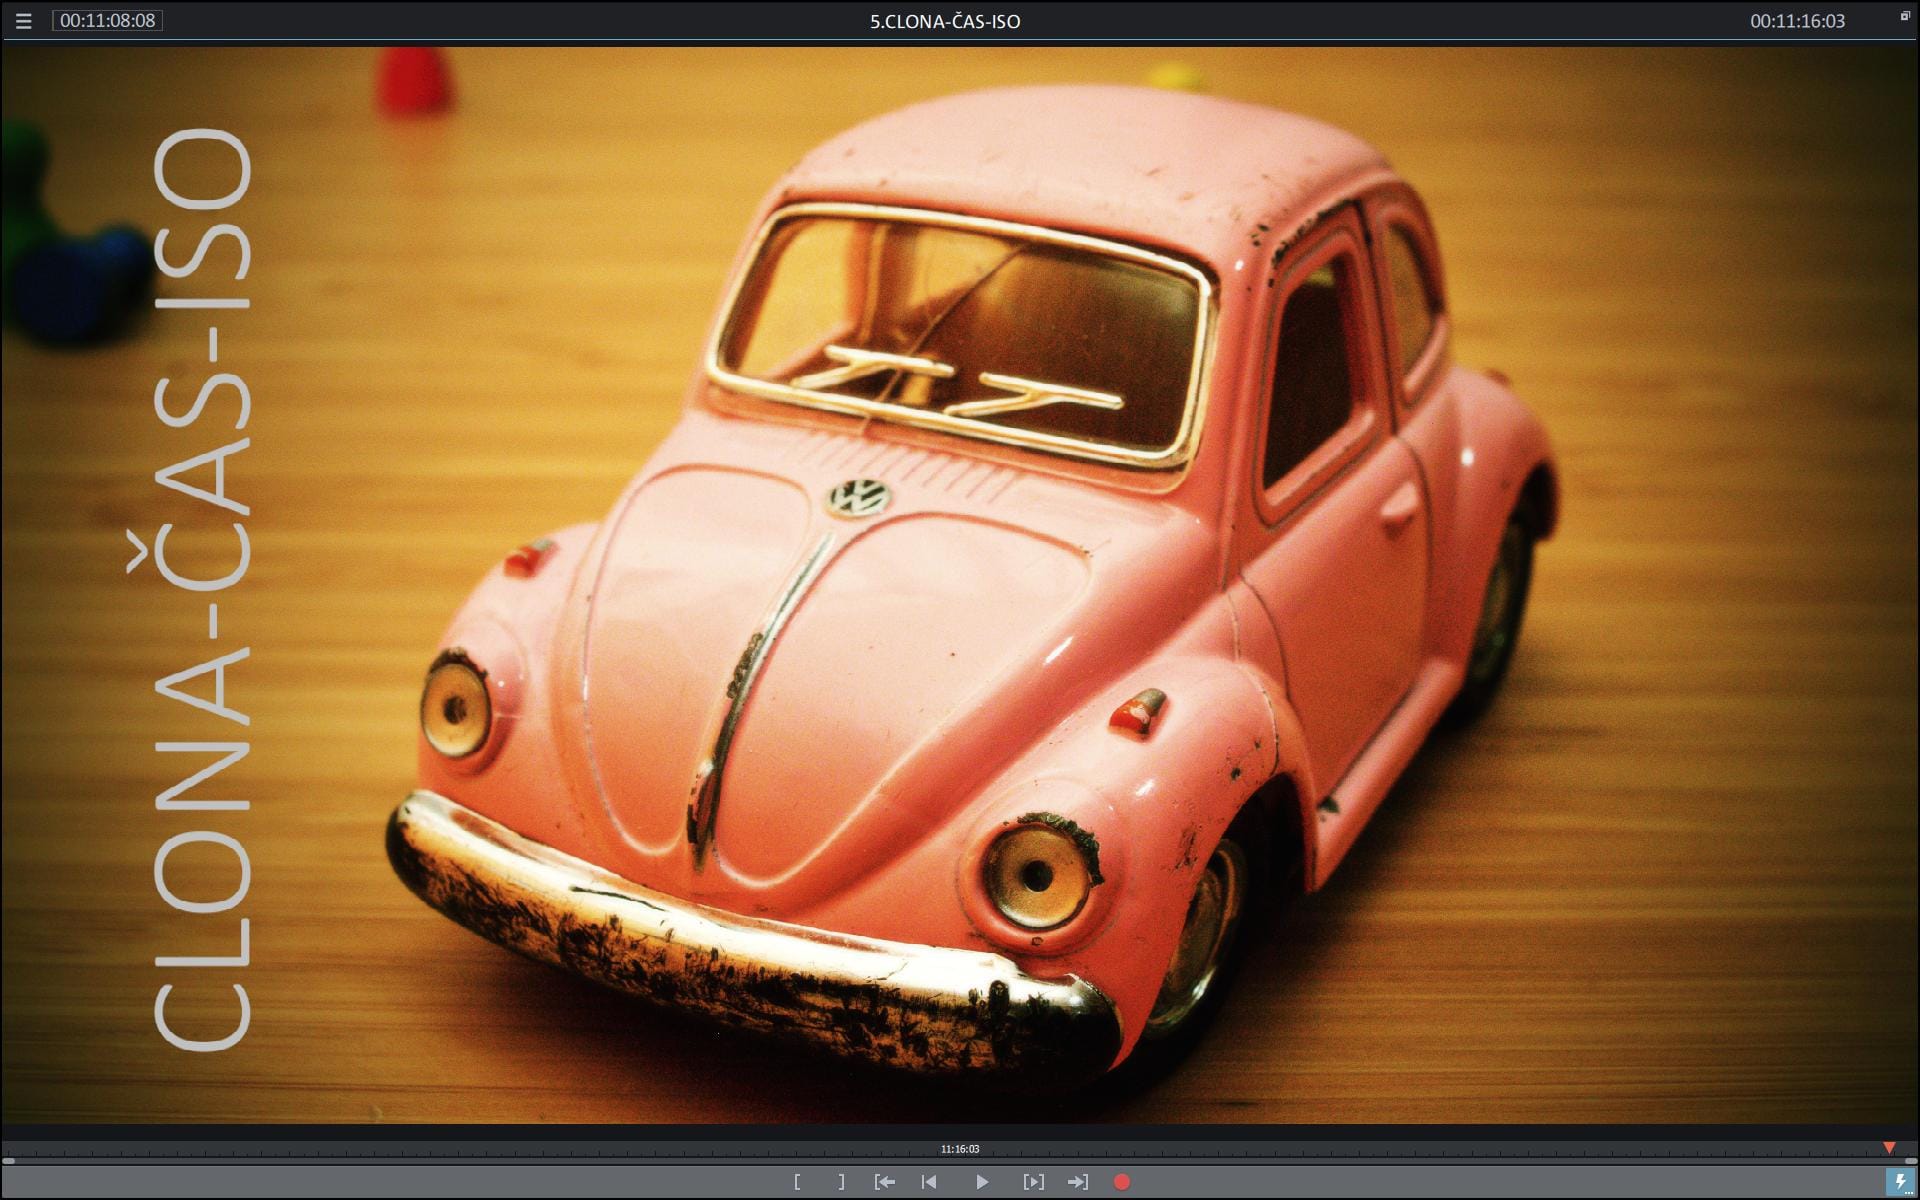Click the right handle of the timeline scrollbar

point(1911,1161)
